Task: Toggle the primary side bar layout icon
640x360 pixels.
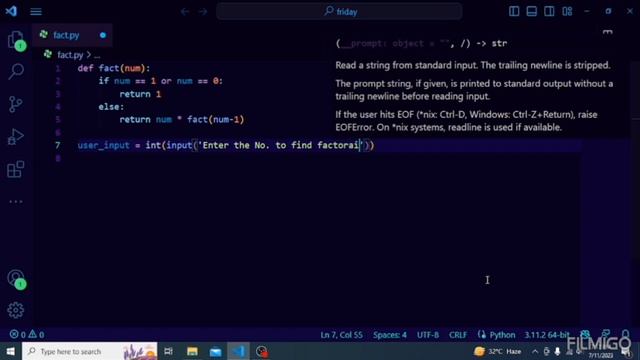Action: point(514,11)
